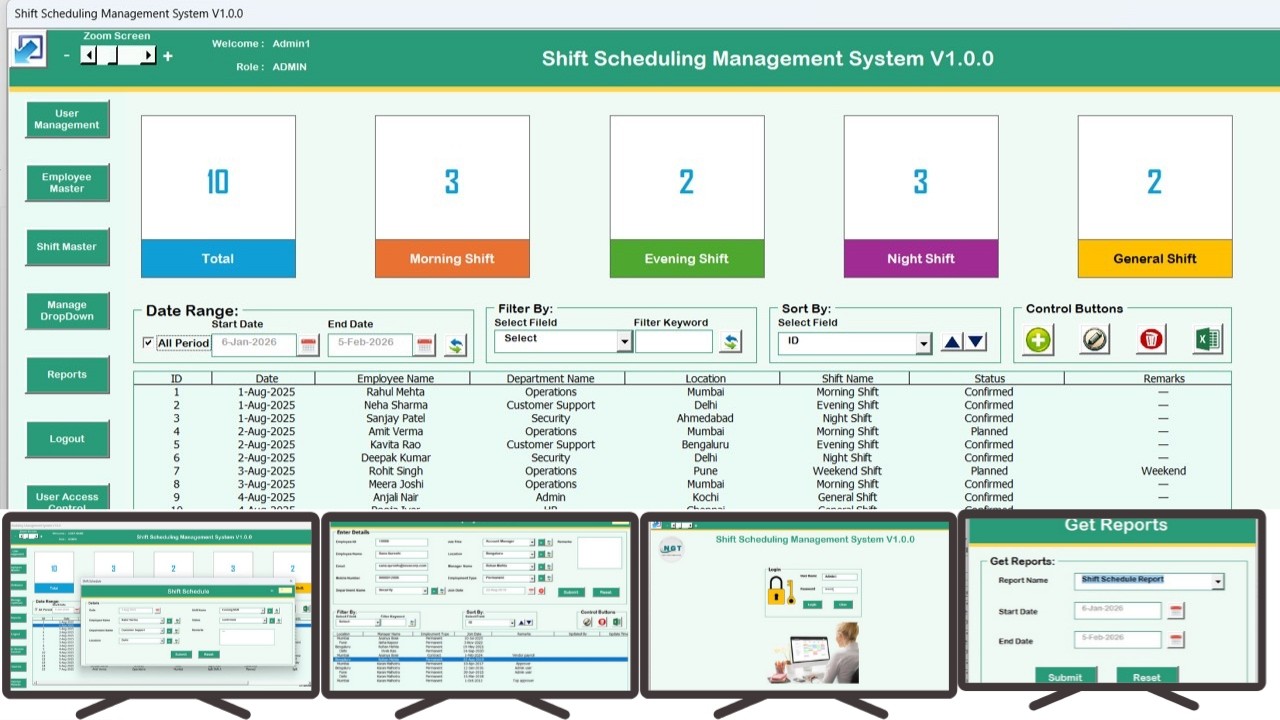Expand the Sort By field dropdown
This screenshot has width=1280, height=720.
click(x=924, y=344)
